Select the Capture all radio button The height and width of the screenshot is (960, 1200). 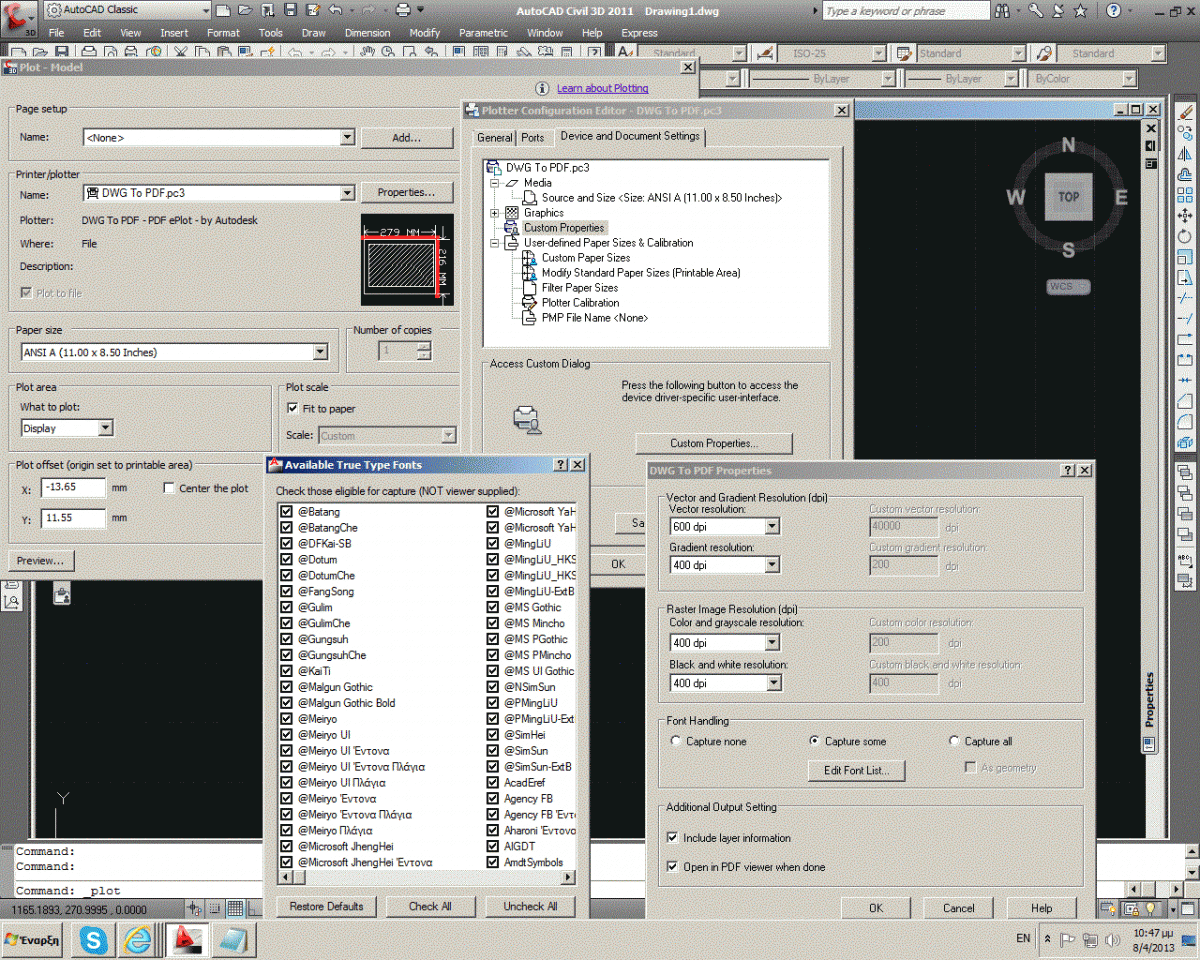click(x=954, y=742)
